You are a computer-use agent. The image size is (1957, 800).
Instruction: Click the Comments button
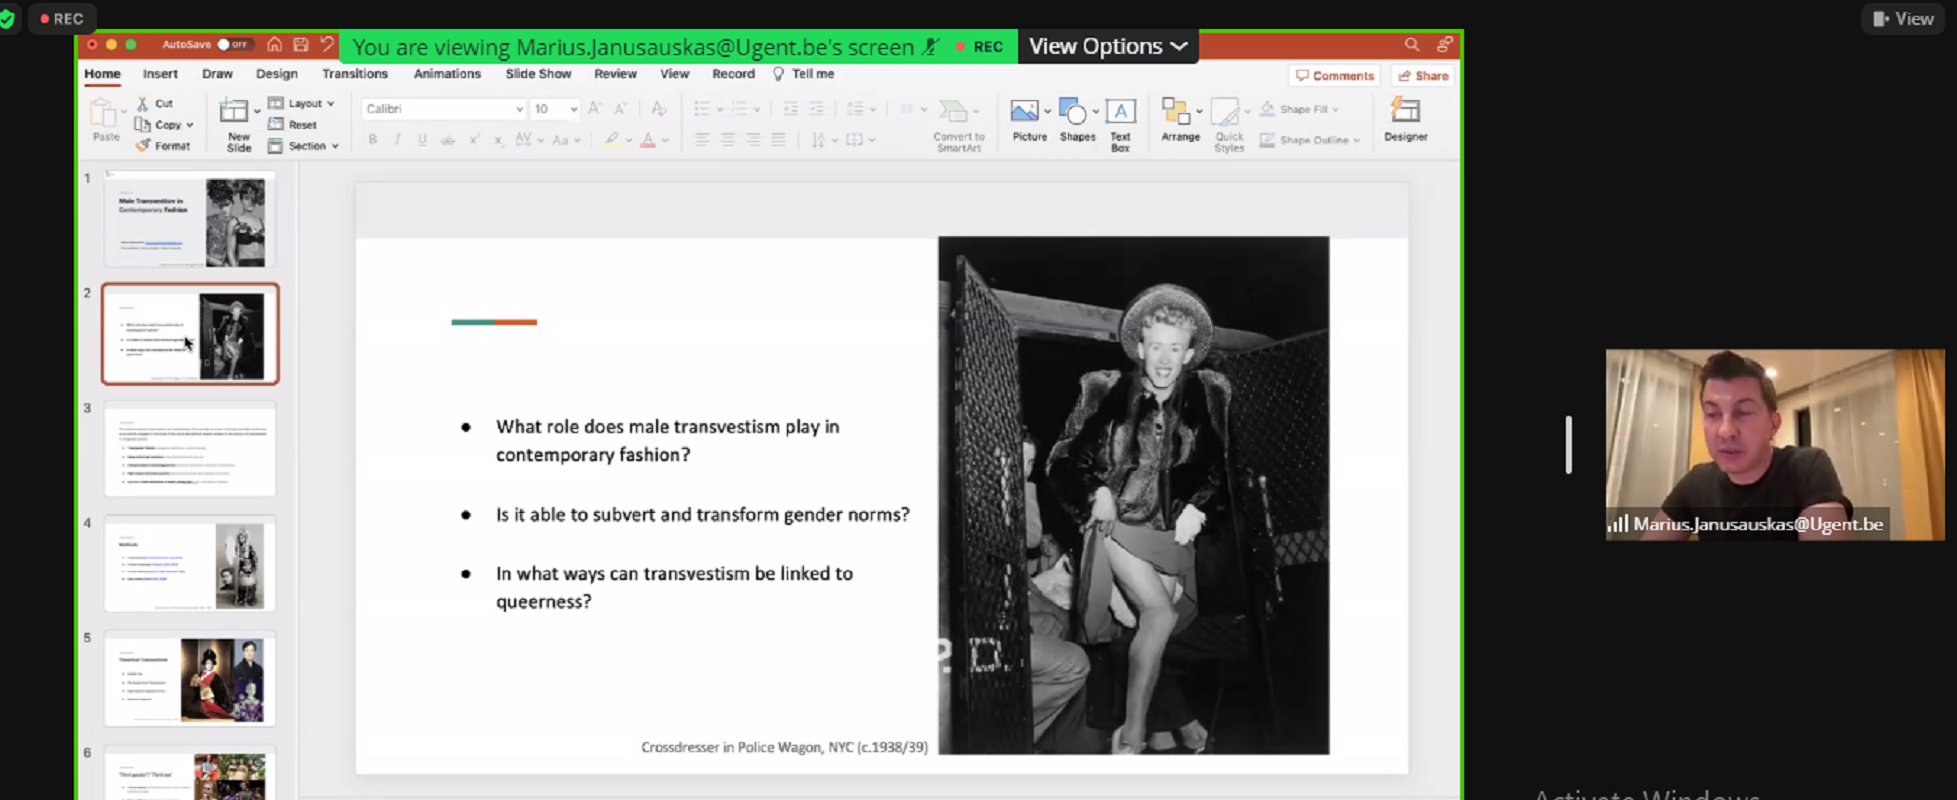click(x=1335, y=76)
